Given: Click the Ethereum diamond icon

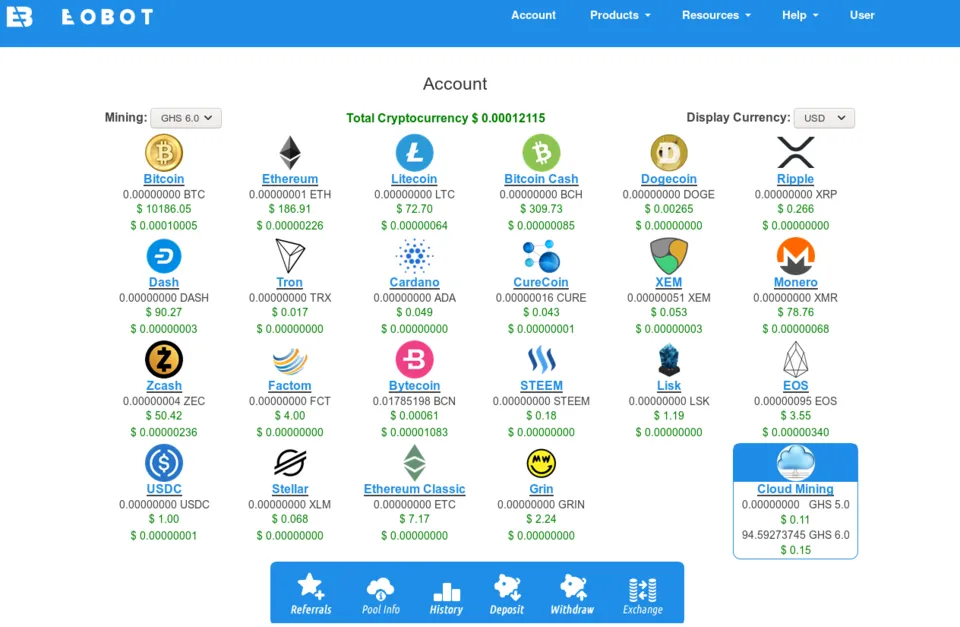Looking at the screenshot, I should click(x=290, y=152).
